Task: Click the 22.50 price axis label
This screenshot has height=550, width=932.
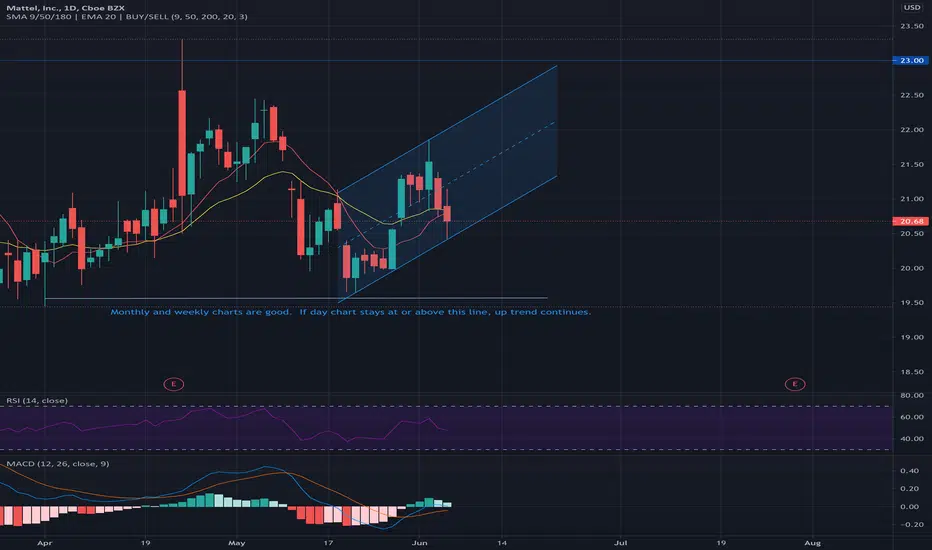Action: coord(911,95)
